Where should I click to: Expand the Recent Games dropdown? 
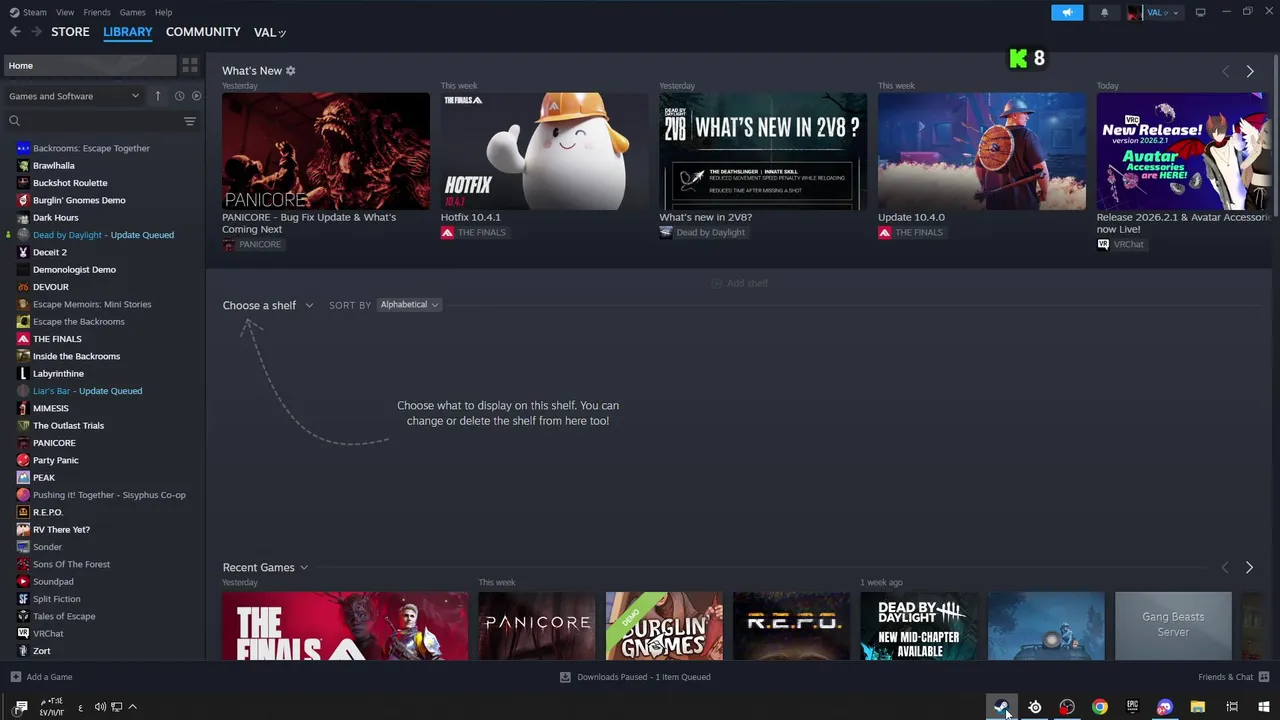pyautogui.click(x=265, y=567)
